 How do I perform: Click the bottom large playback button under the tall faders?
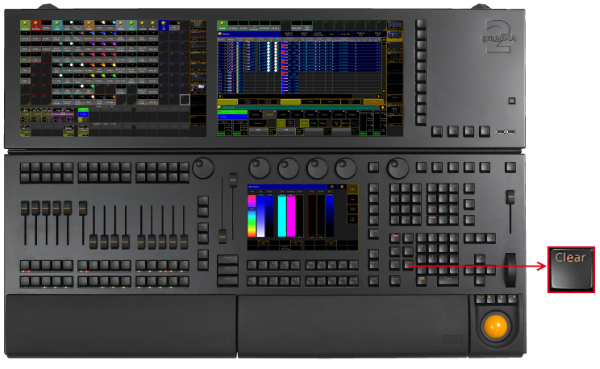[x=228, y=281]
